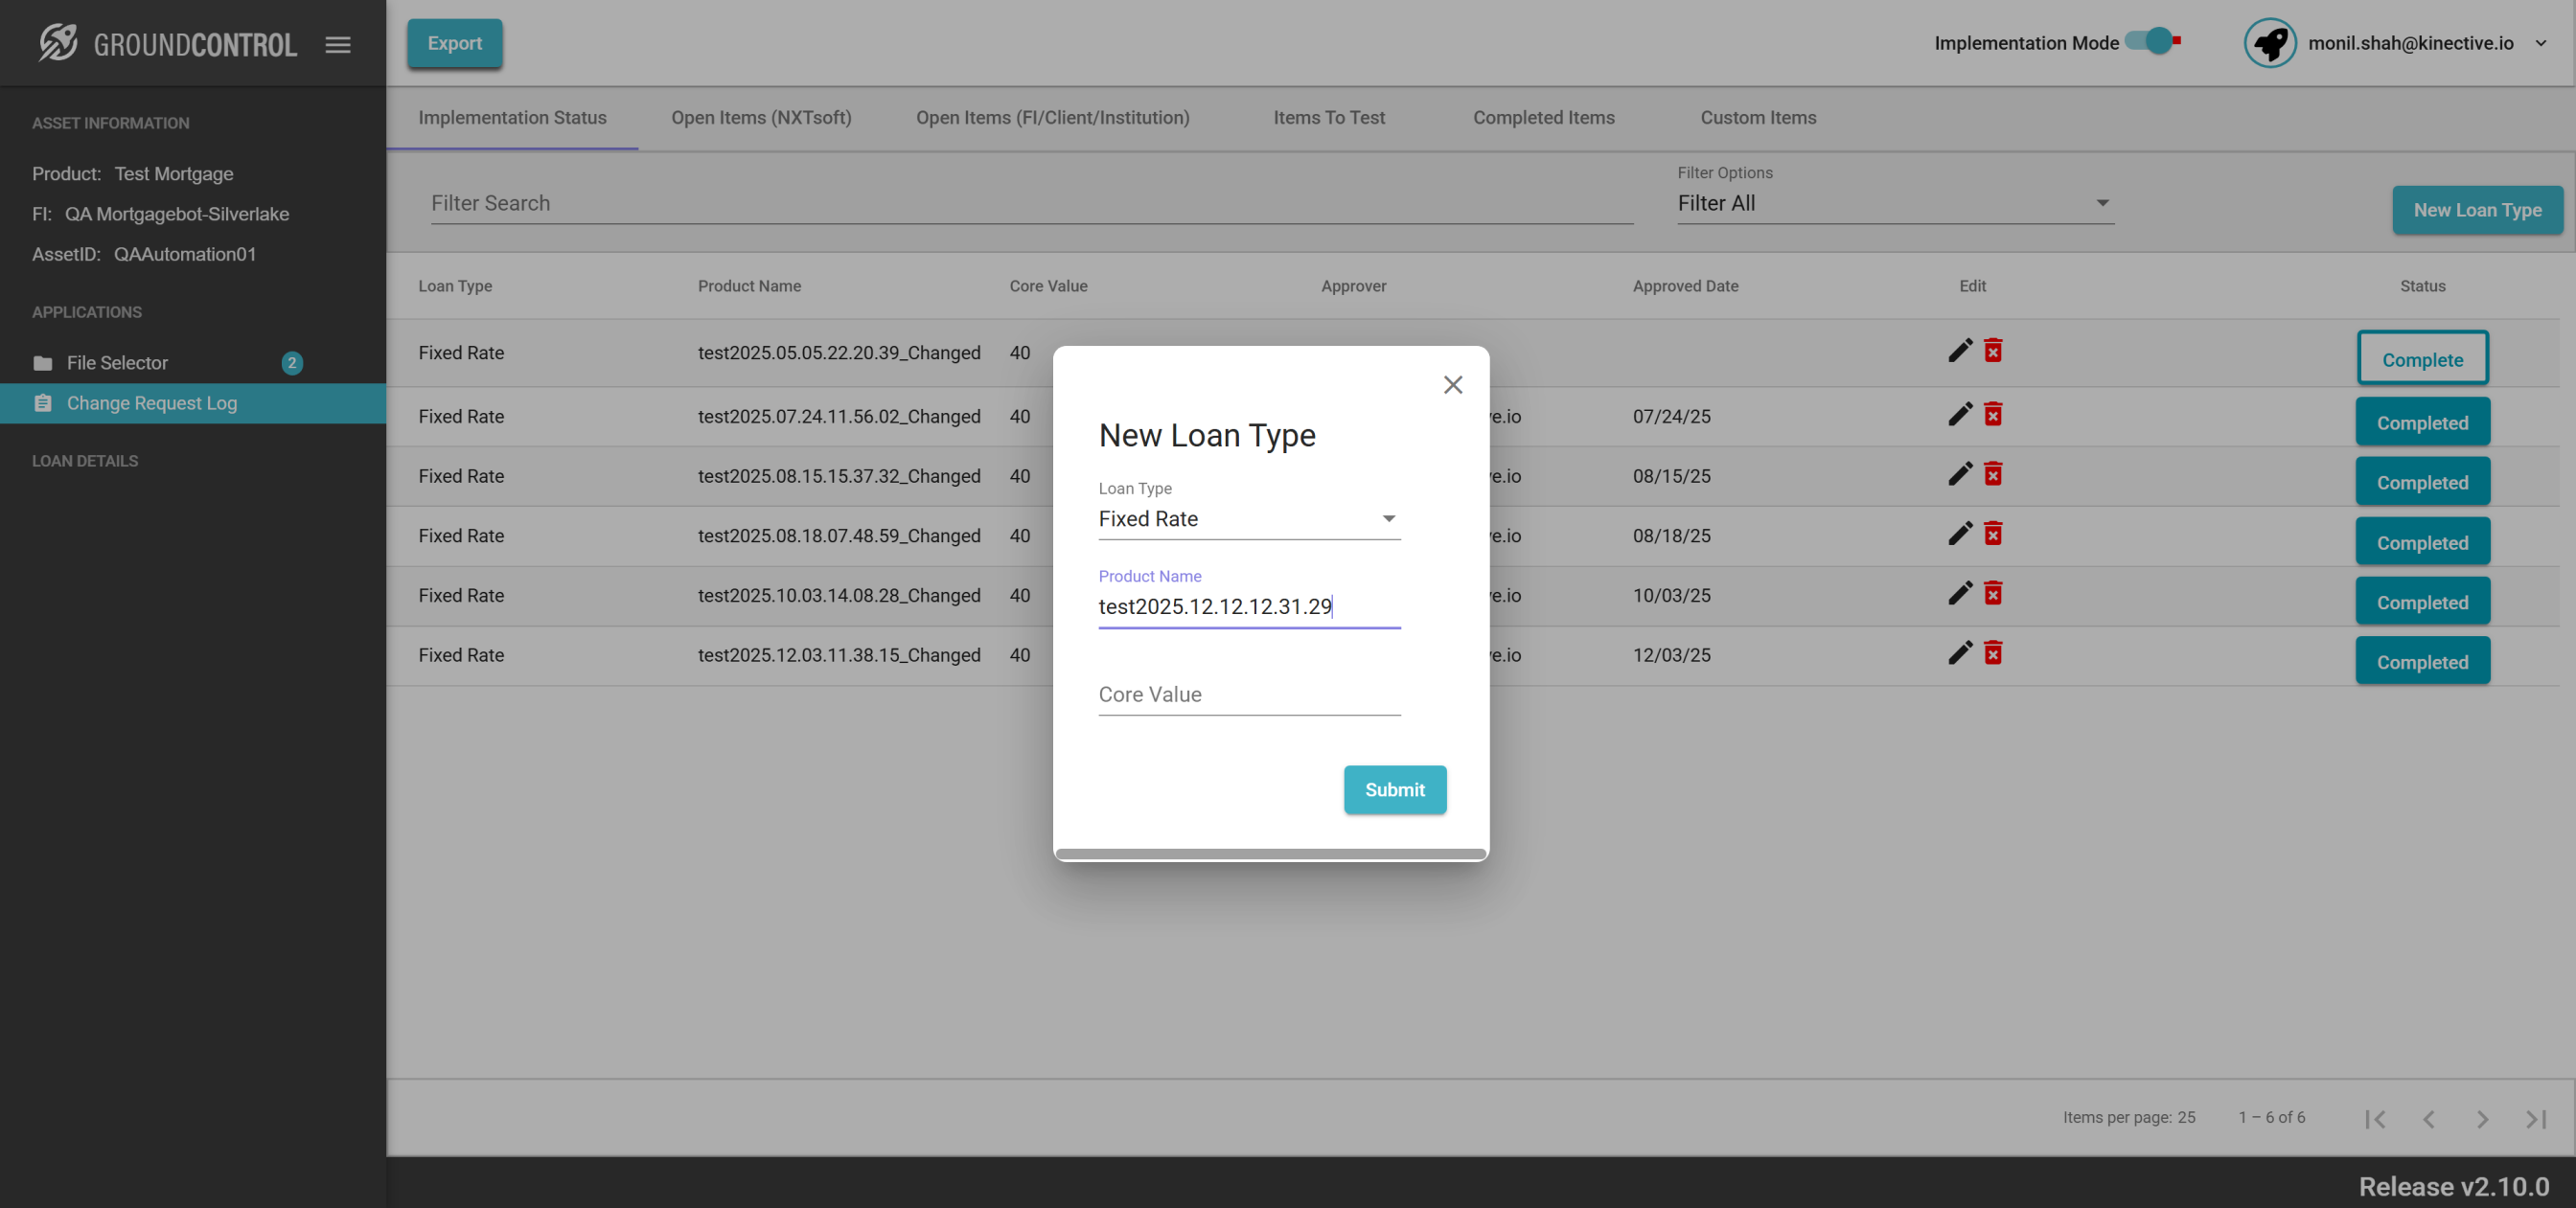Click the pencil edit icon in the 08/15/25 row

pyautogui.click(x=1959, y=475)
